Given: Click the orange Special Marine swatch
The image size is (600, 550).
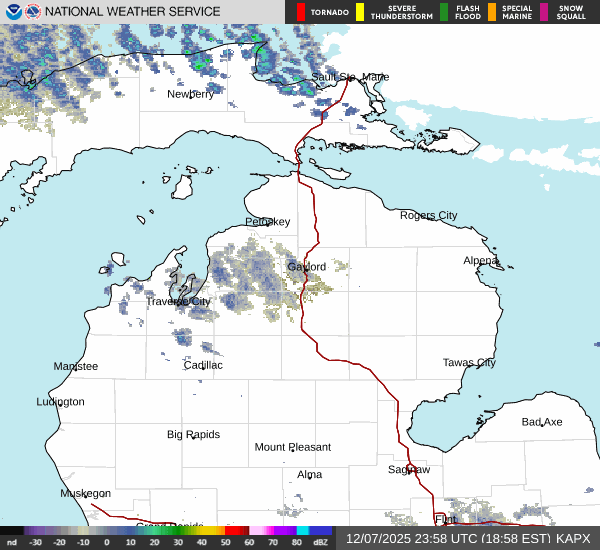Looking at the screenshot, I should point(493,12).
